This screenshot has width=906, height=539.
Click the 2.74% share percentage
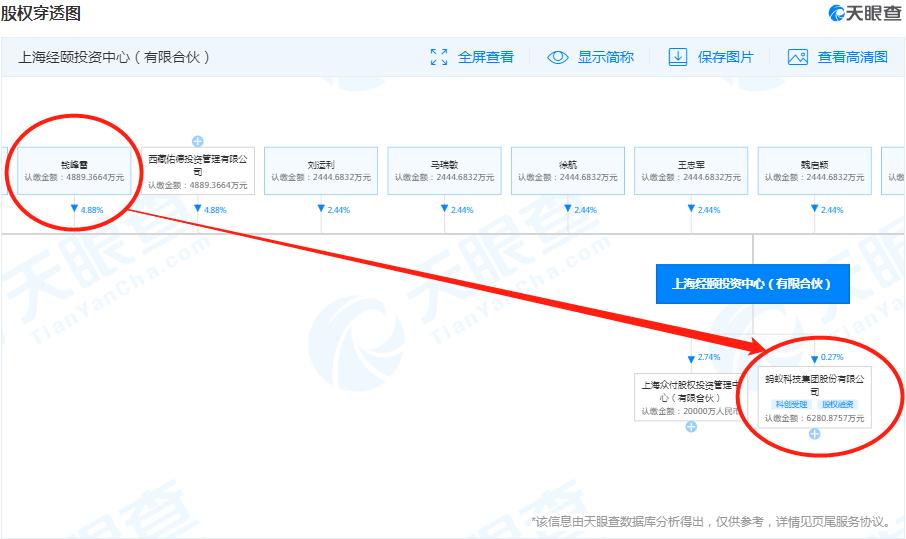[x=709, y=357]
